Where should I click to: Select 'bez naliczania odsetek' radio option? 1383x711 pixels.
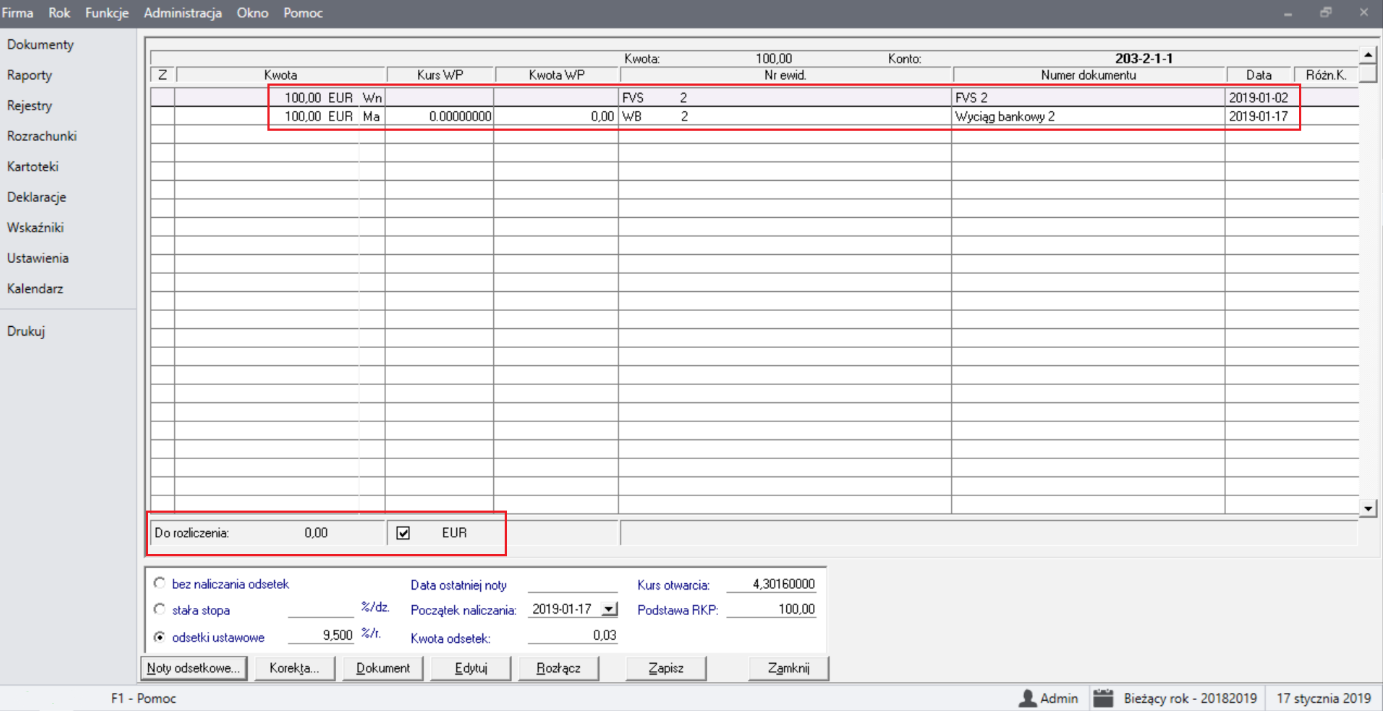pyautogui.click(x=160, y=583)
